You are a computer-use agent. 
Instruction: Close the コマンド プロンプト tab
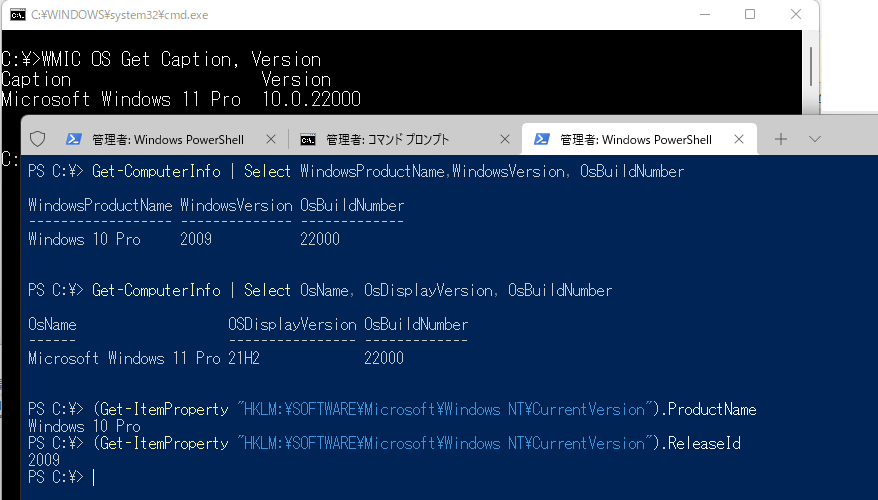pyautogui.click(x=505, y=139)
